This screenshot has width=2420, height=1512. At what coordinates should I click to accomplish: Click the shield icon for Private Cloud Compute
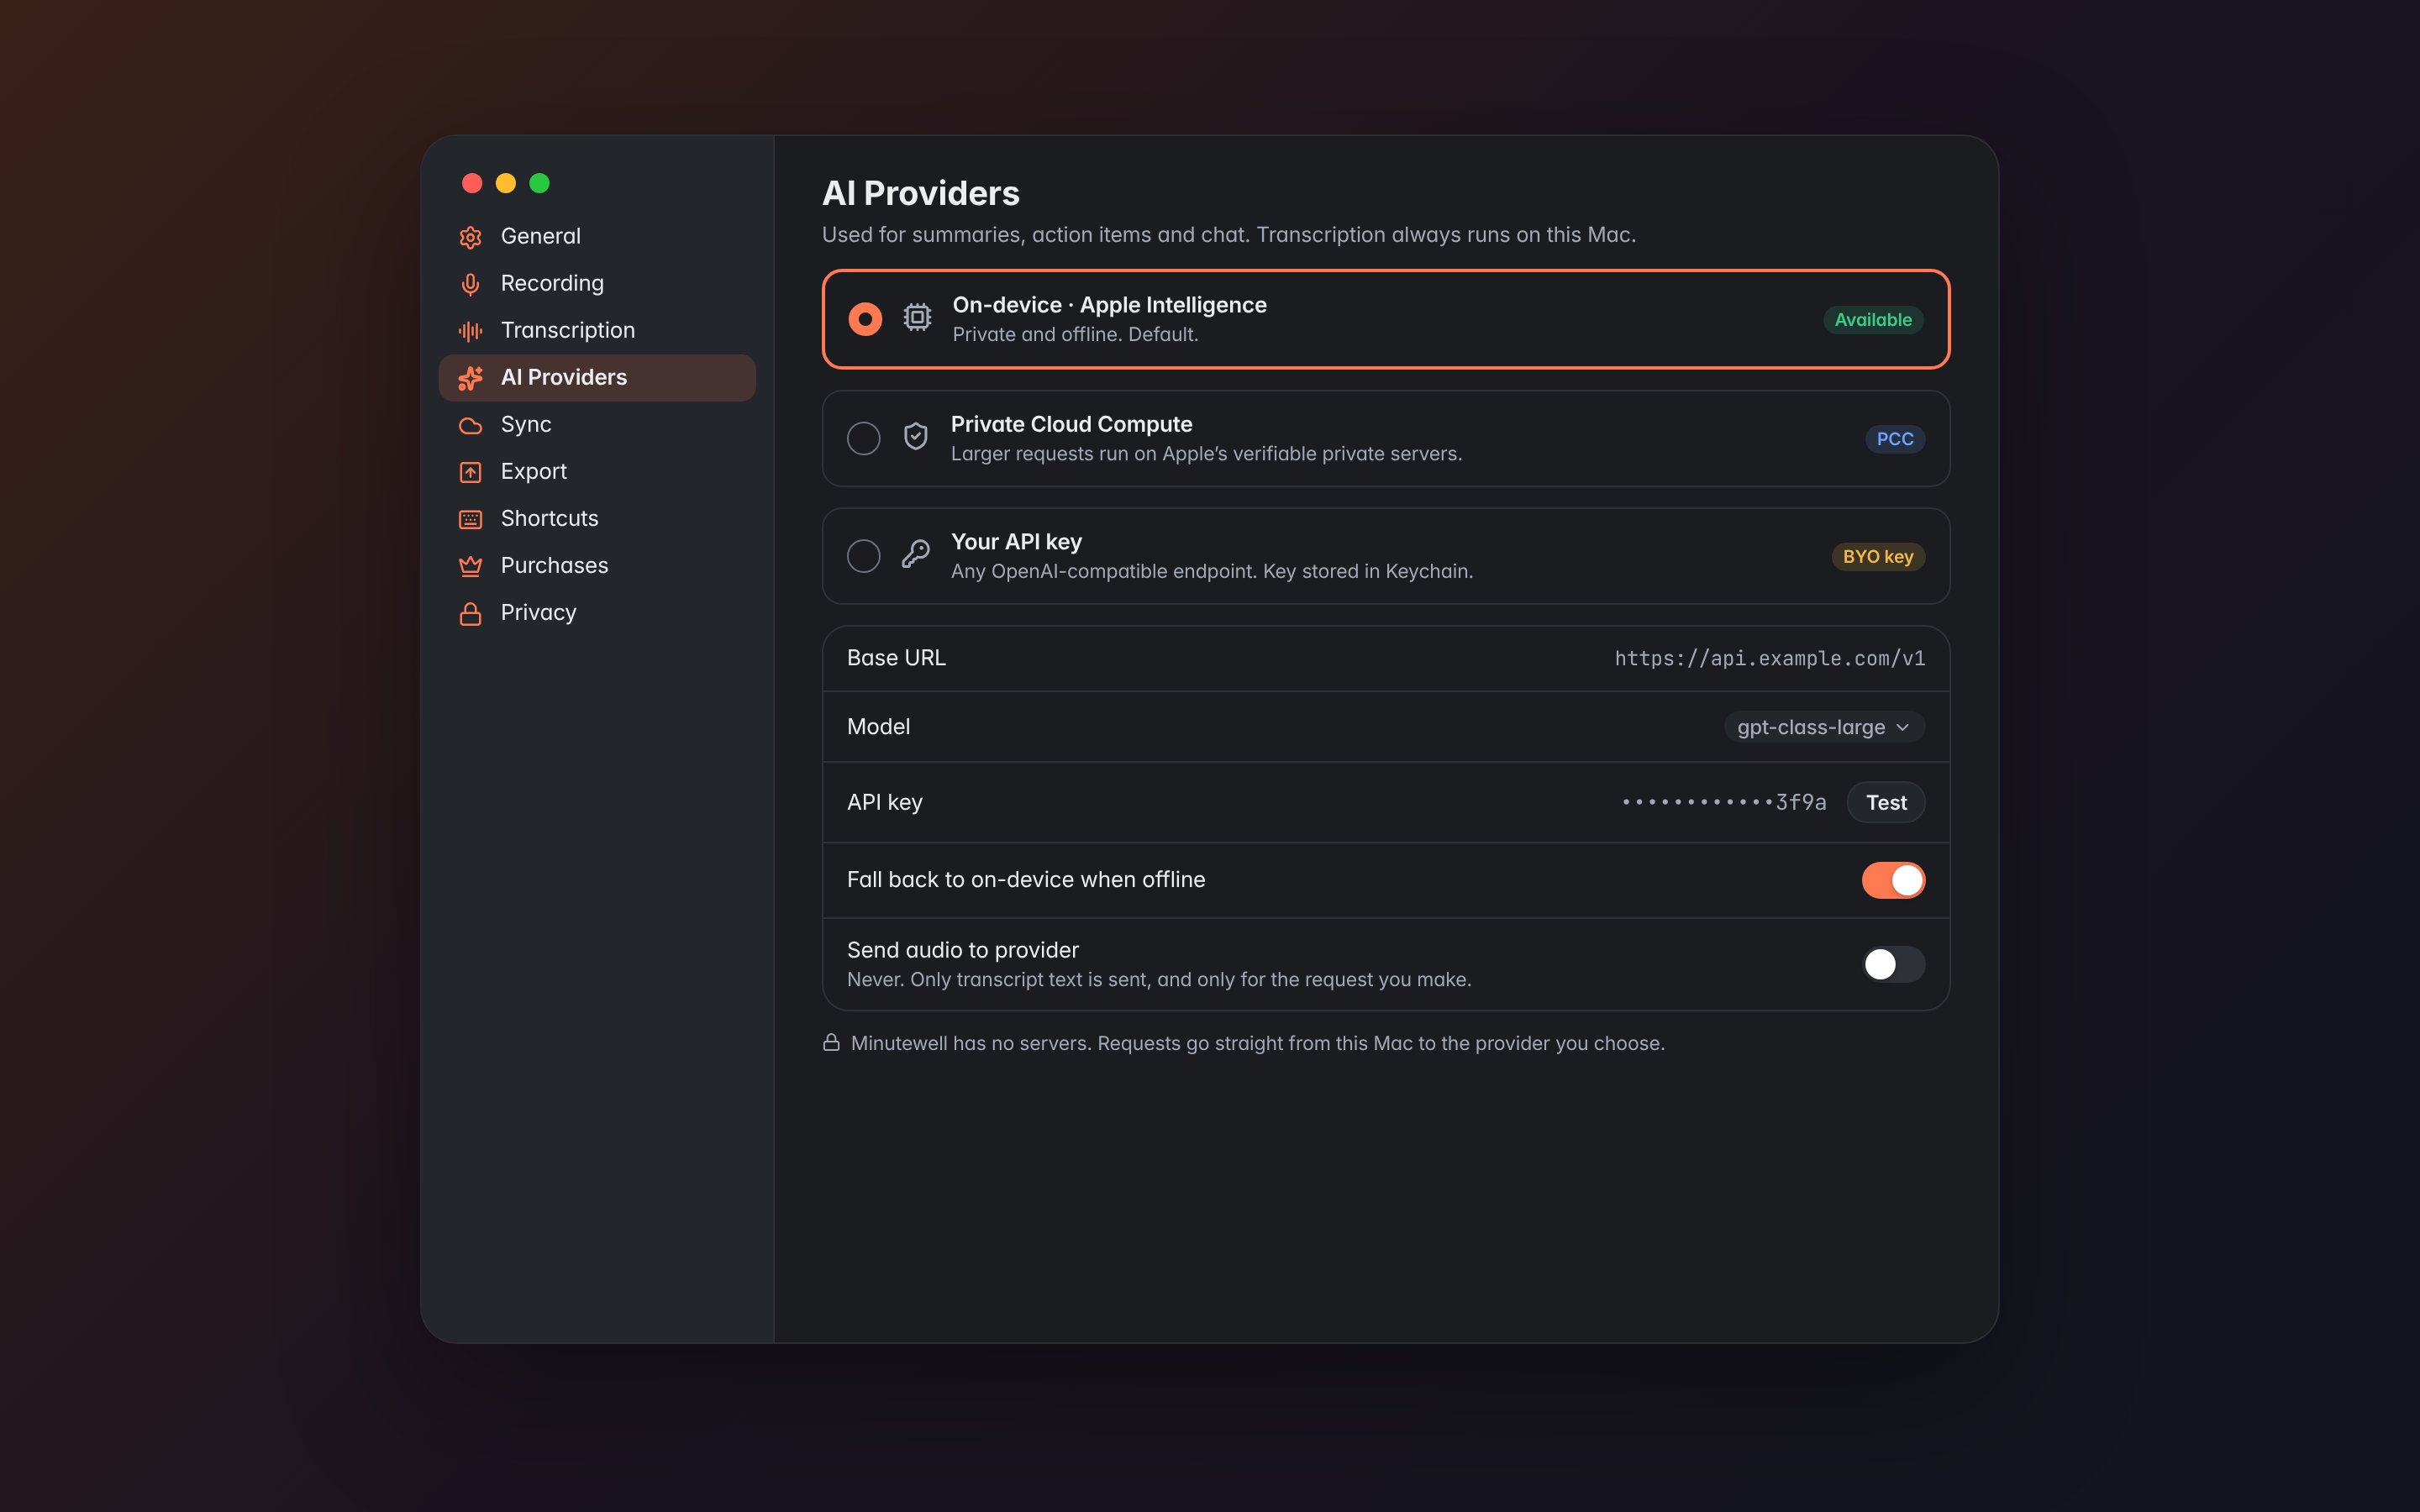click(x=915, y=437)
